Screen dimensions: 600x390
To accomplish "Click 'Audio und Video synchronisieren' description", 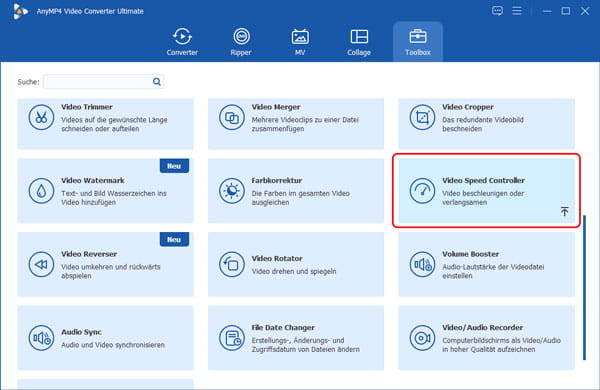I will 112,345.
